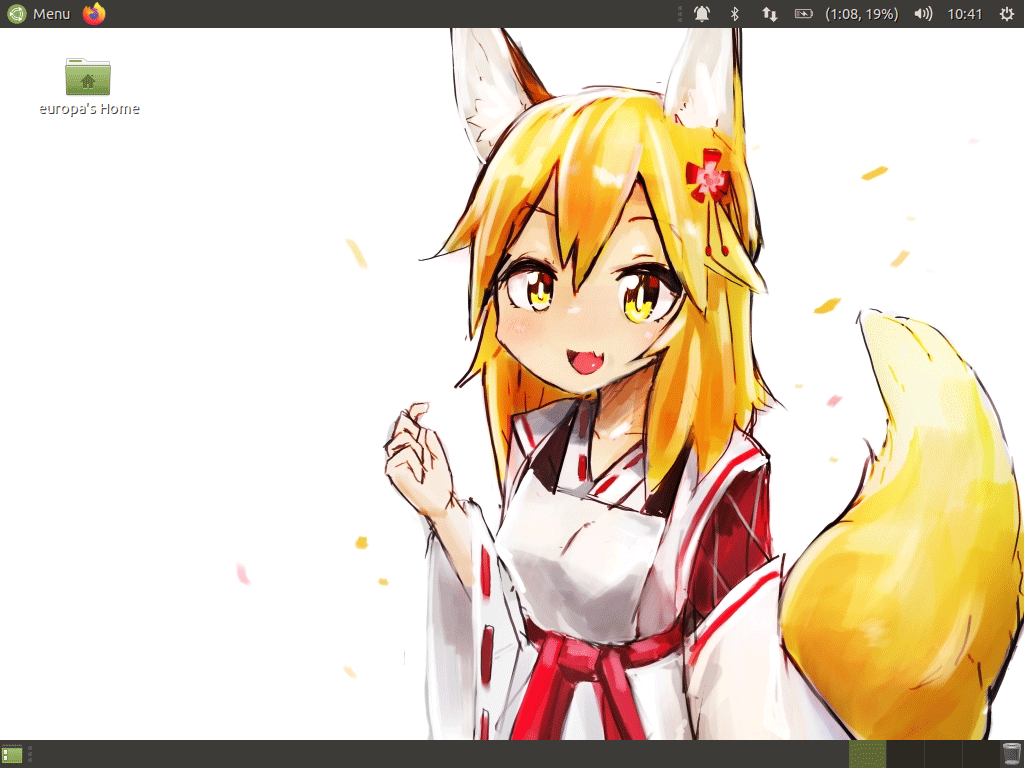Click the indicator applet's dotted grip handle
1024x768 pixels.
click(x=680, y=14)
